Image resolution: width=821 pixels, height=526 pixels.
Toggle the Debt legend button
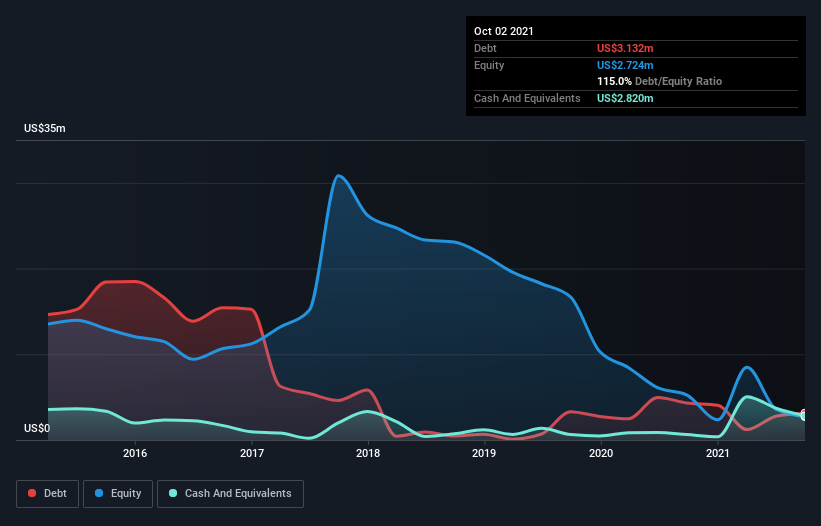pyautogui.click(x=47, y=494)
